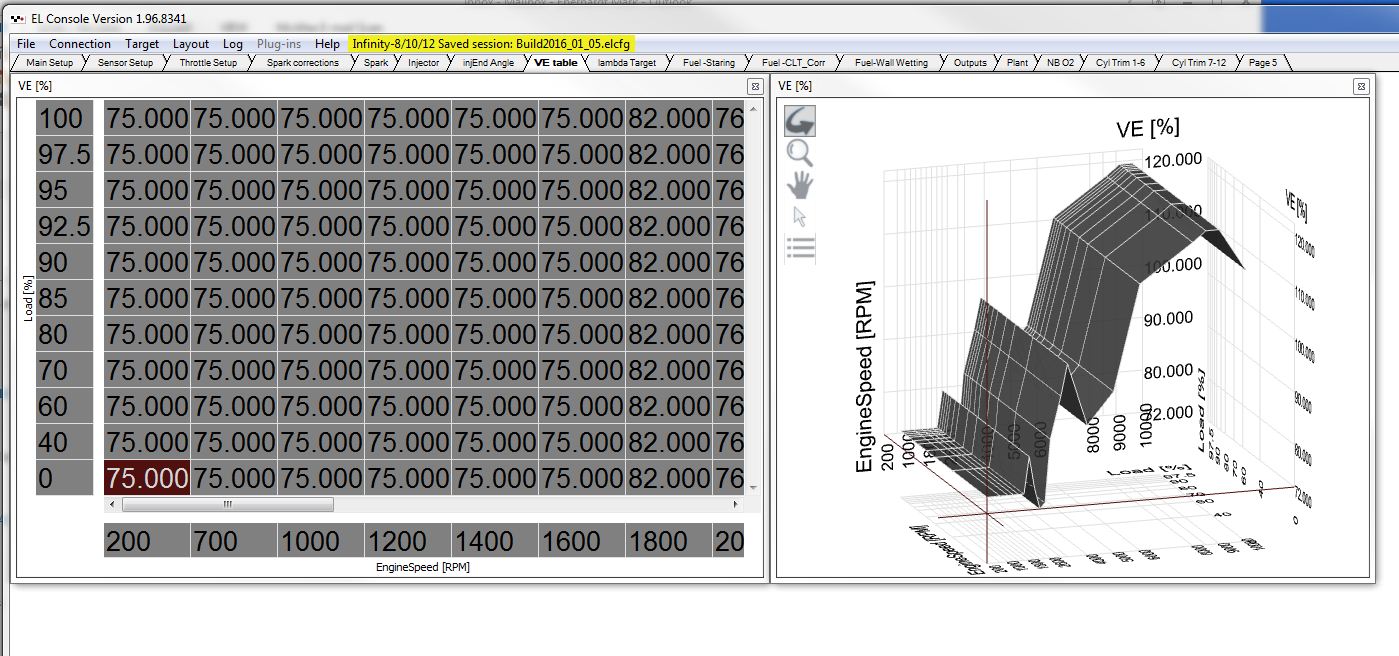
Task: Expand the Target menu
Action: point(142,44)
